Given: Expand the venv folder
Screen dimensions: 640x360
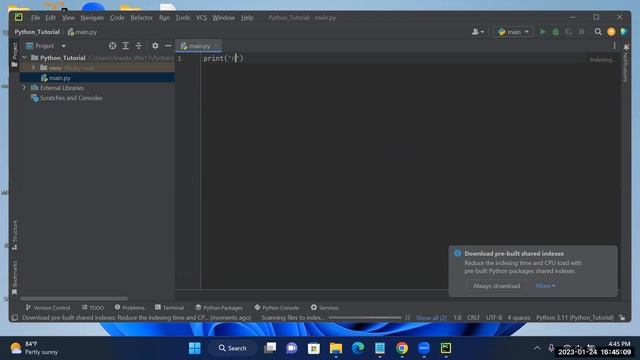Looking at the screenshot, I should click(x=34, y=68).
